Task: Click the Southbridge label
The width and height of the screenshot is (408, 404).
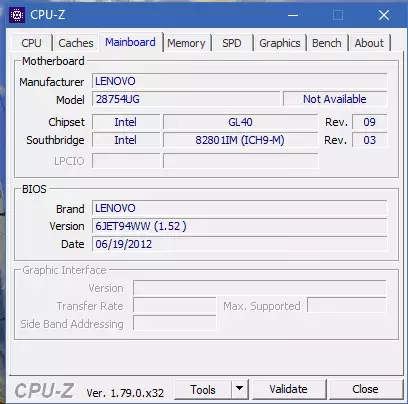Action: tap(55, 140)
